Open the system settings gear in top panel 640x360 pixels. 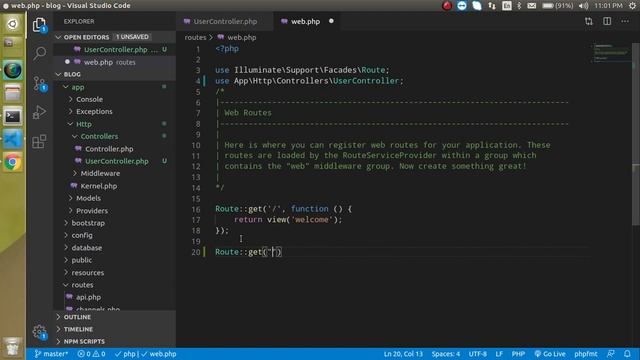point(632,6)
